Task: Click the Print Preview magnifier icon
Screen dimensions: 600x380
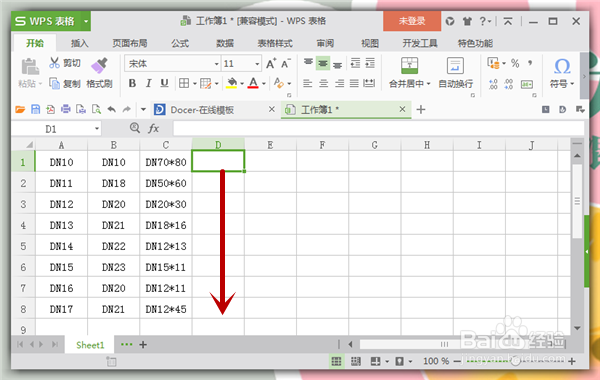Action: [96, 110]
